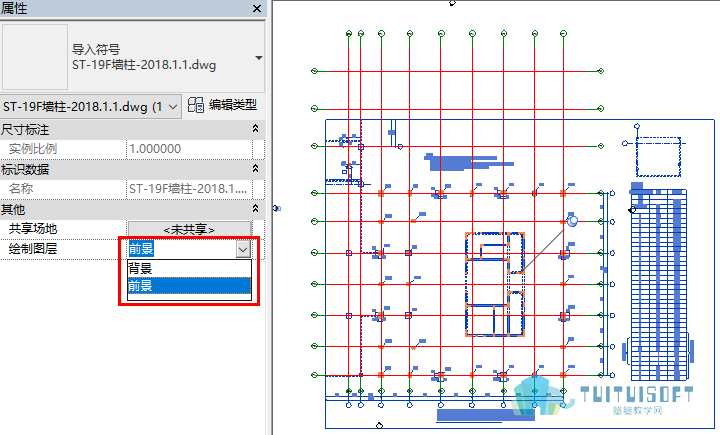Click the 共享场地 property label
Viewport: 720px width, 435px height.
tap(33, 229)
